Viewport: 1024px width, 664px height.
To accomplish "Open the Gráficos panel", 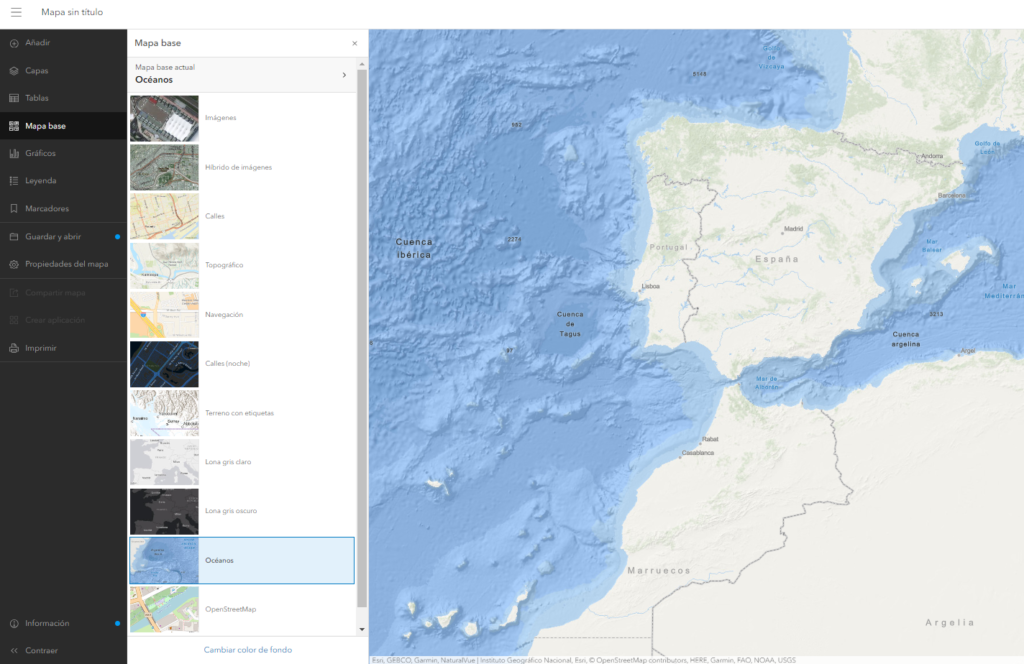I will tap(40, 152).
